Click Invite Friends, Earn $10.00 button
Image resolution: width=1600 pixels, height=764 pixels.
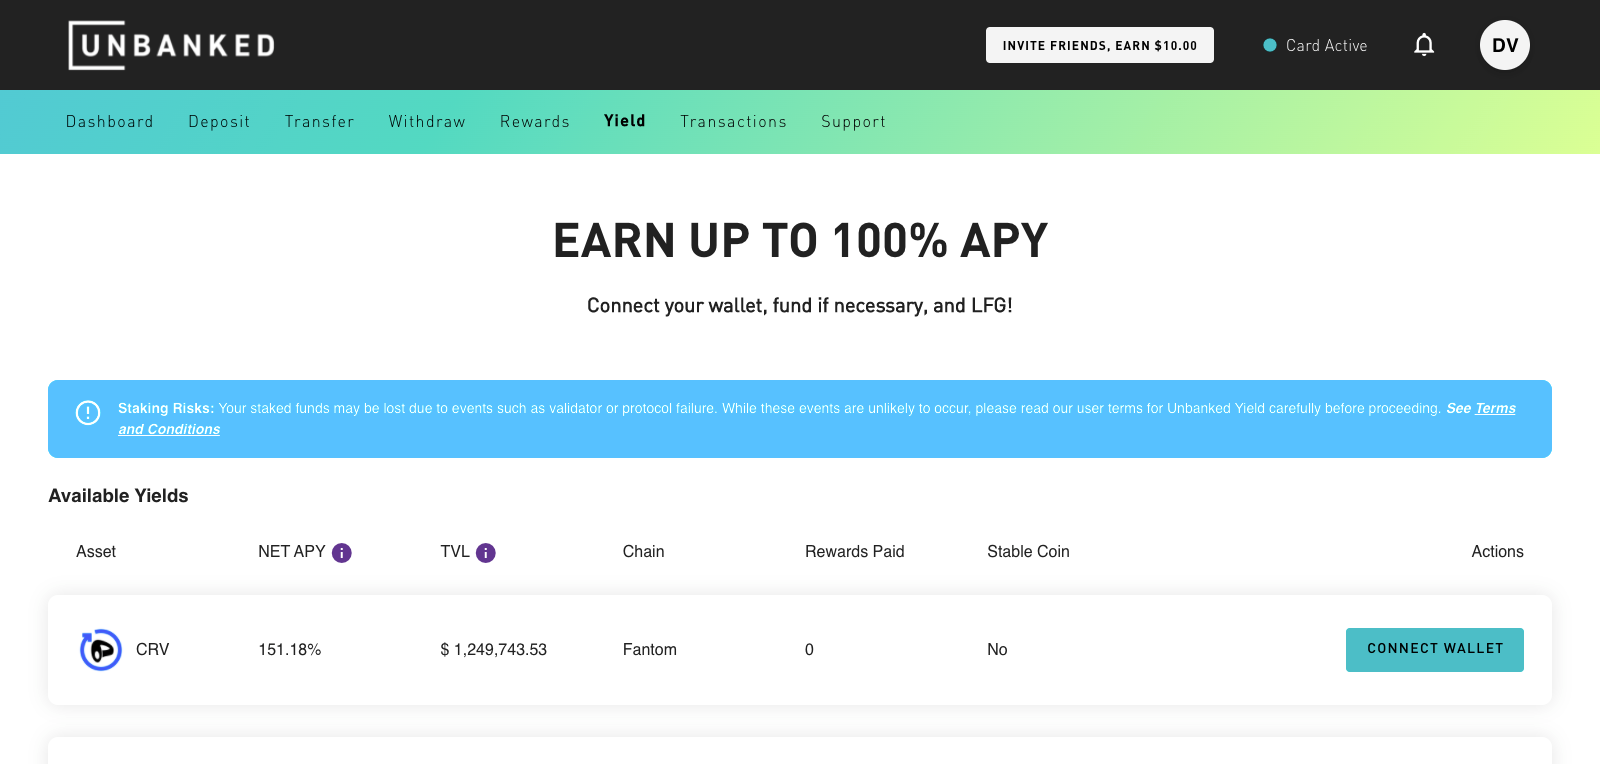[1100, 45]
